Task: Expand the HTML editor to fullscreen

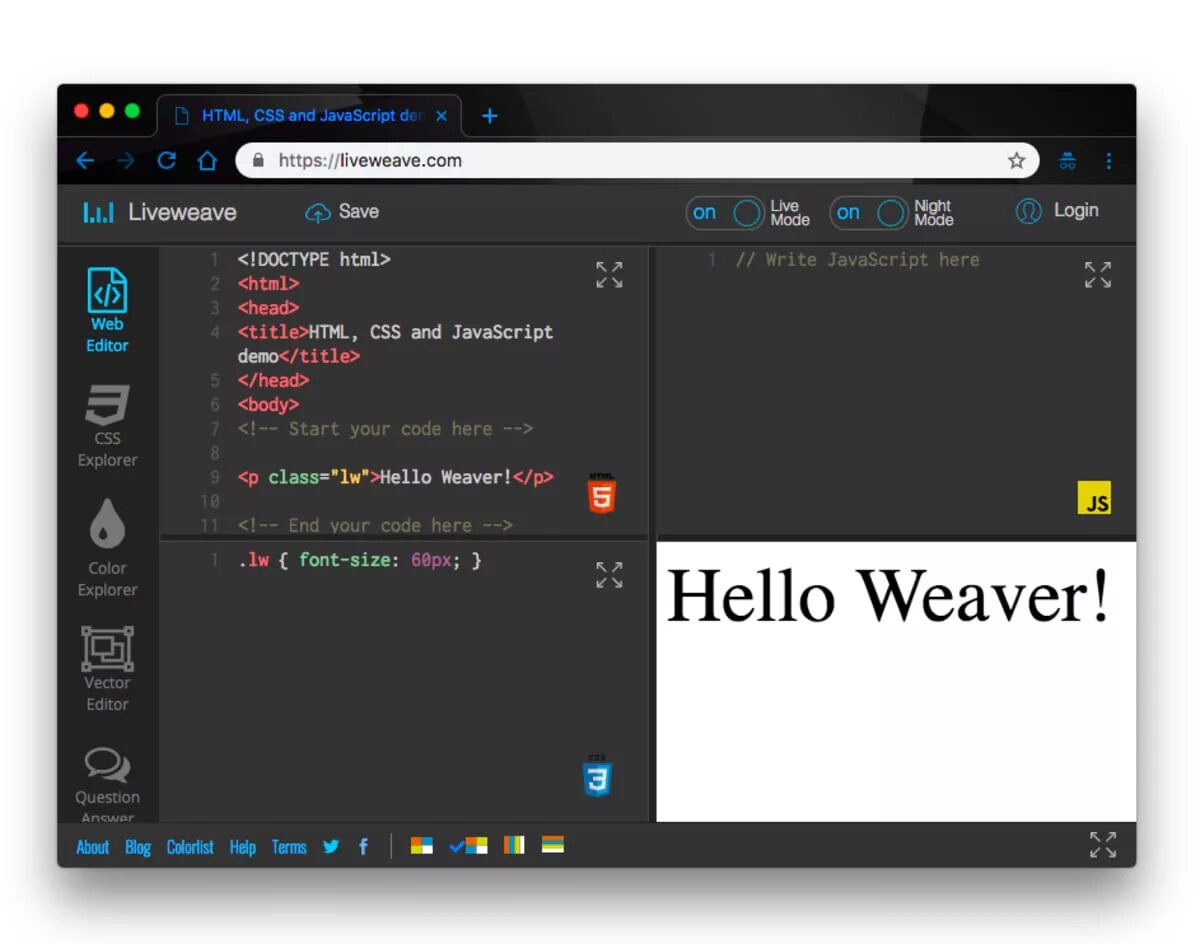Action: [x=609, y=275]
